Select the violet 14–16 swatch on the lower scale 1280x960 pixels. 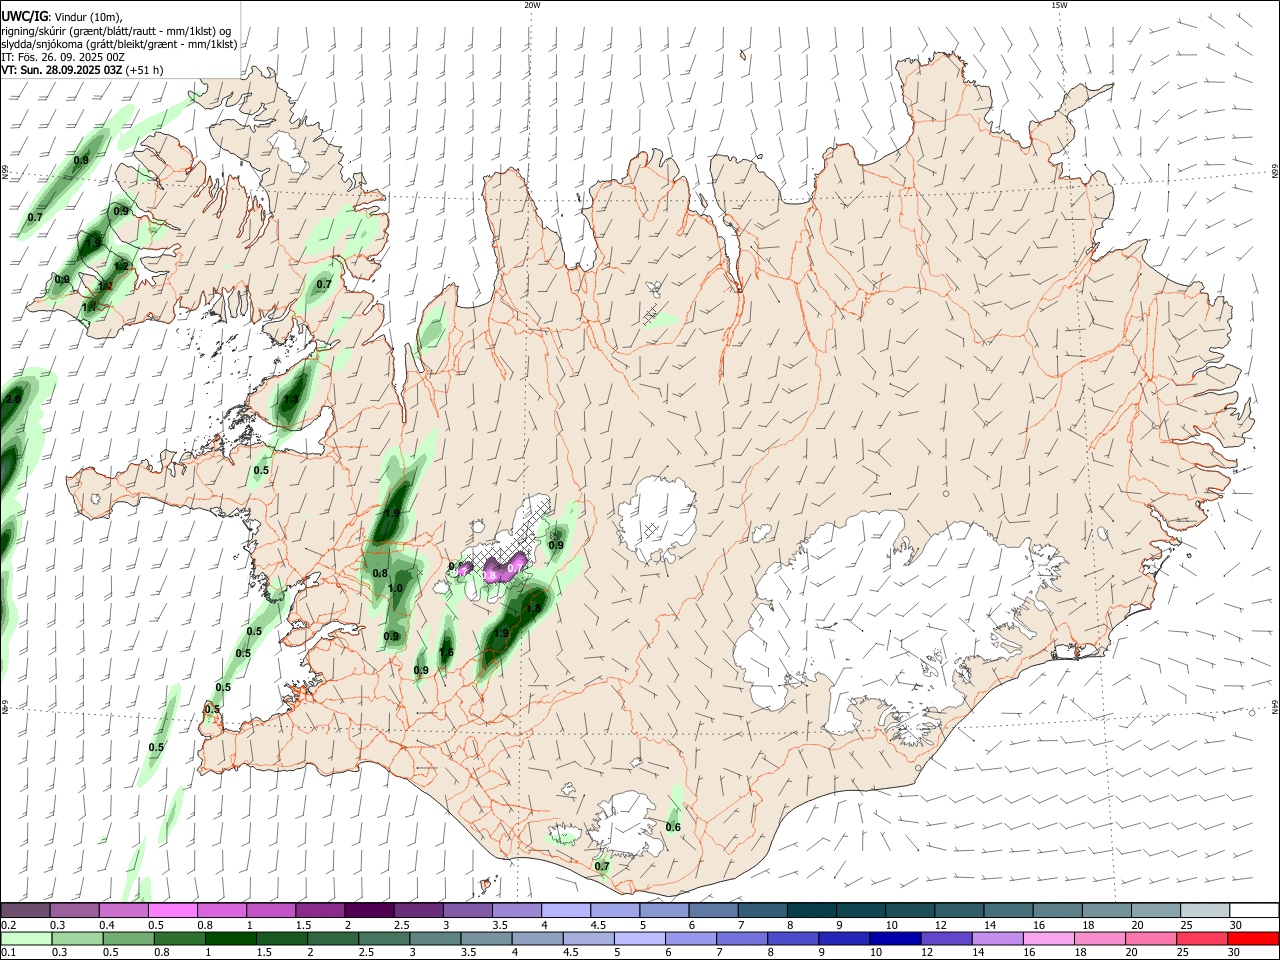(x=997, y=939)
